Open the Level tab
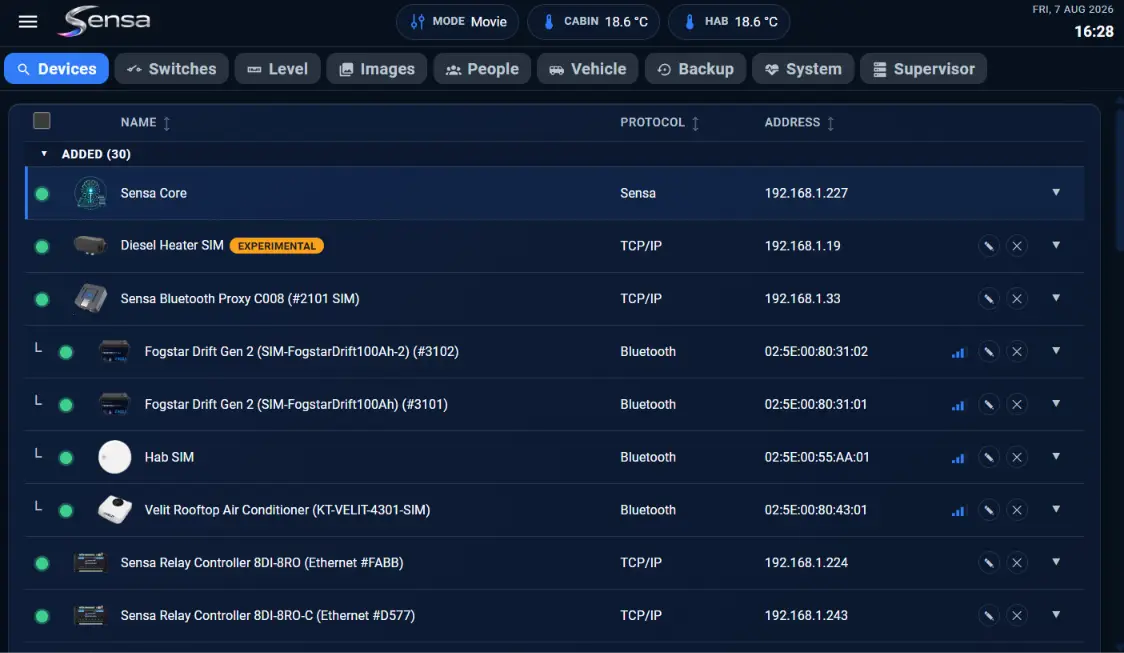The width and height of the screenshot is (1124, 653). tap(277, 69)
